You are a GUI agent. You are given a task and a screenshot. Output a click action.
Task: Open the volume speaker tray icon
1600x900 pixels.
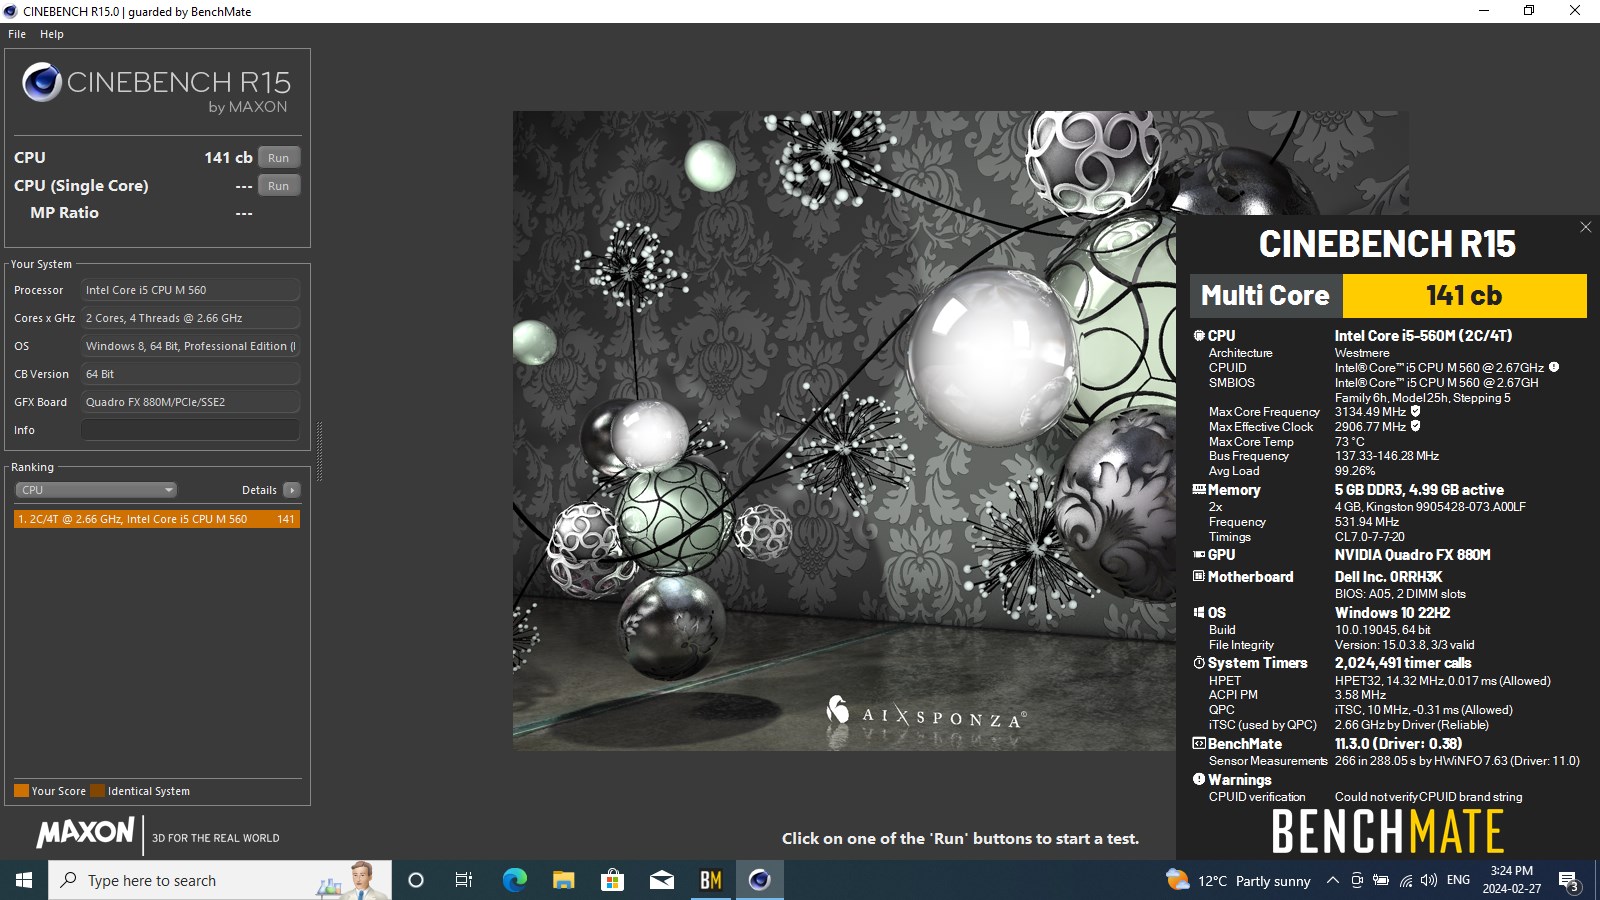point(1429,880)
